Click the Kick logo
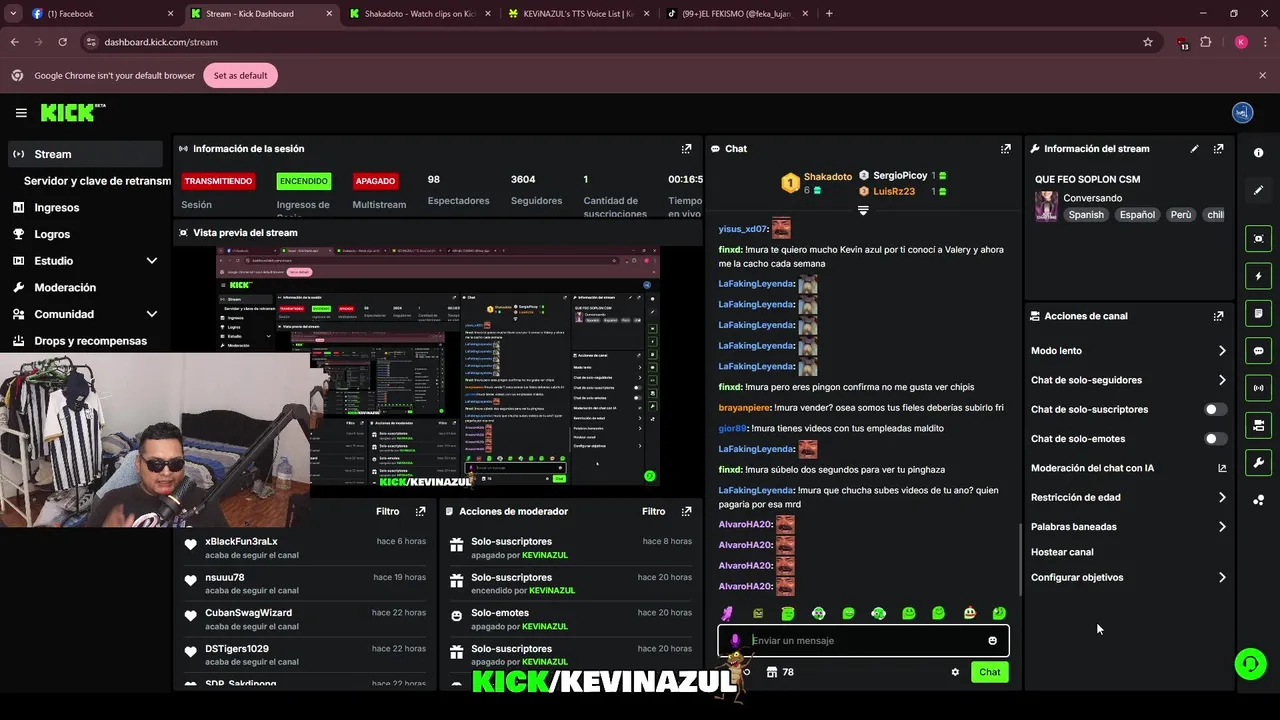The width and height of the screenshot is (1280, 720). tap(73, 112)
